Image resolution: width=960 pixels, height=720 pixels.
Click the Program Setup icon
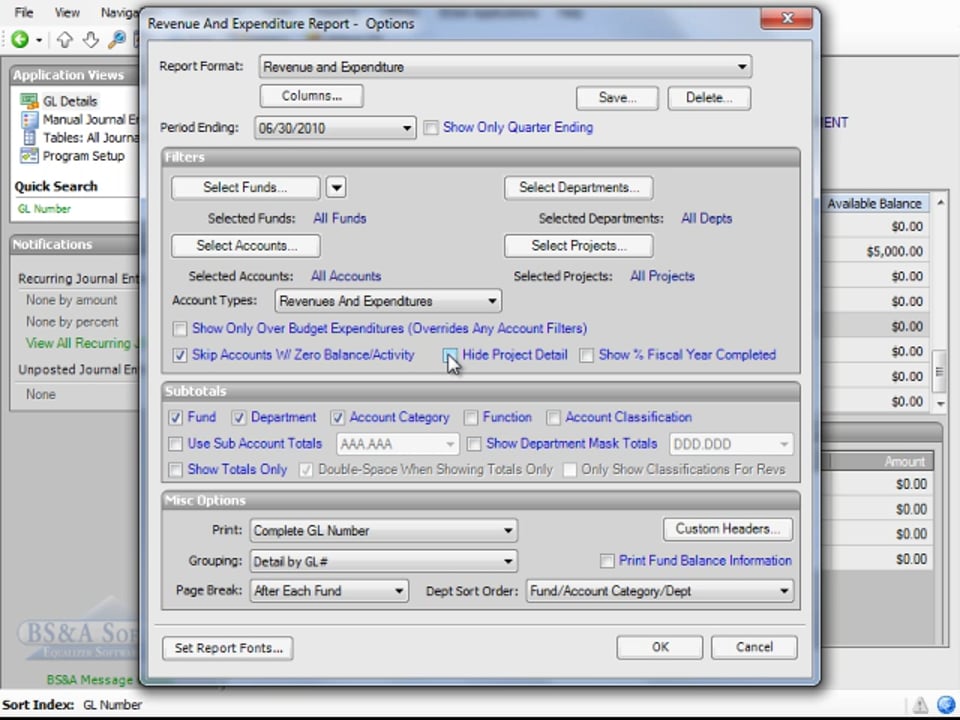(29, 156)
